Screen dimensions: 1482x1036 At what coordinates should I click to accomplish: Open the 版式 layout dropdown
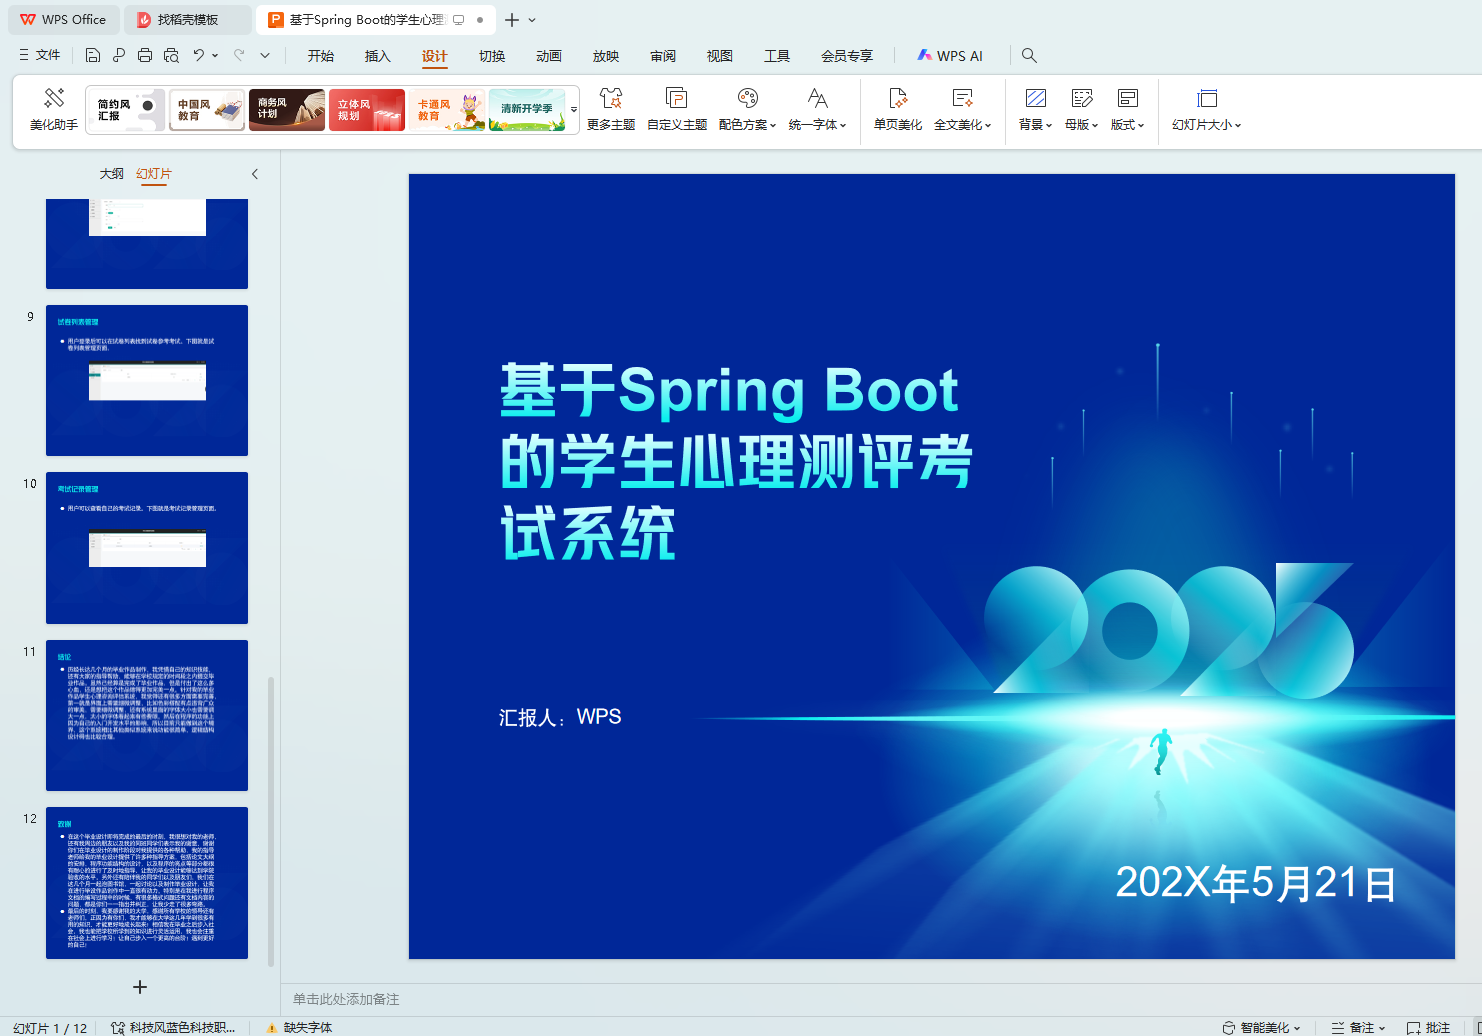tap(1127, 109)
